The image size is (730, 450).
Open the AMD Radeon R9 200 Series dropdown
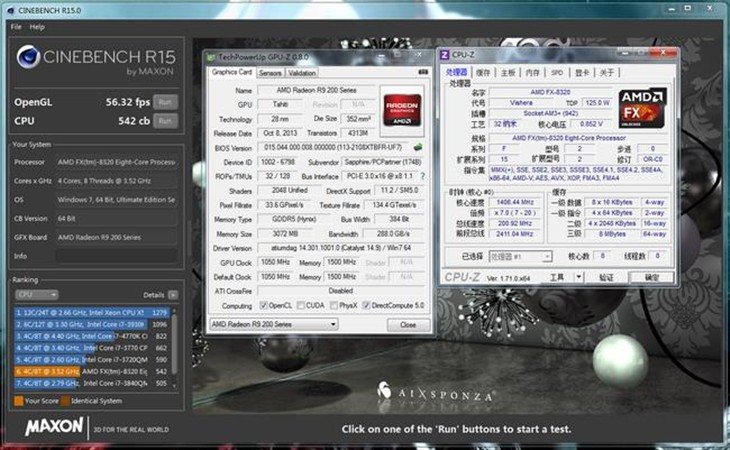click(274, 324)
